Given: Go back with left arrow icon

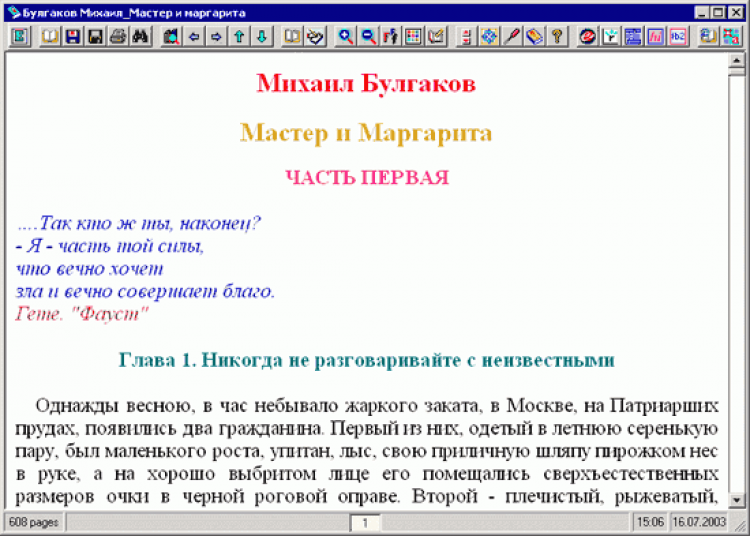Looking at the screenshot, I should click(194, 36).
